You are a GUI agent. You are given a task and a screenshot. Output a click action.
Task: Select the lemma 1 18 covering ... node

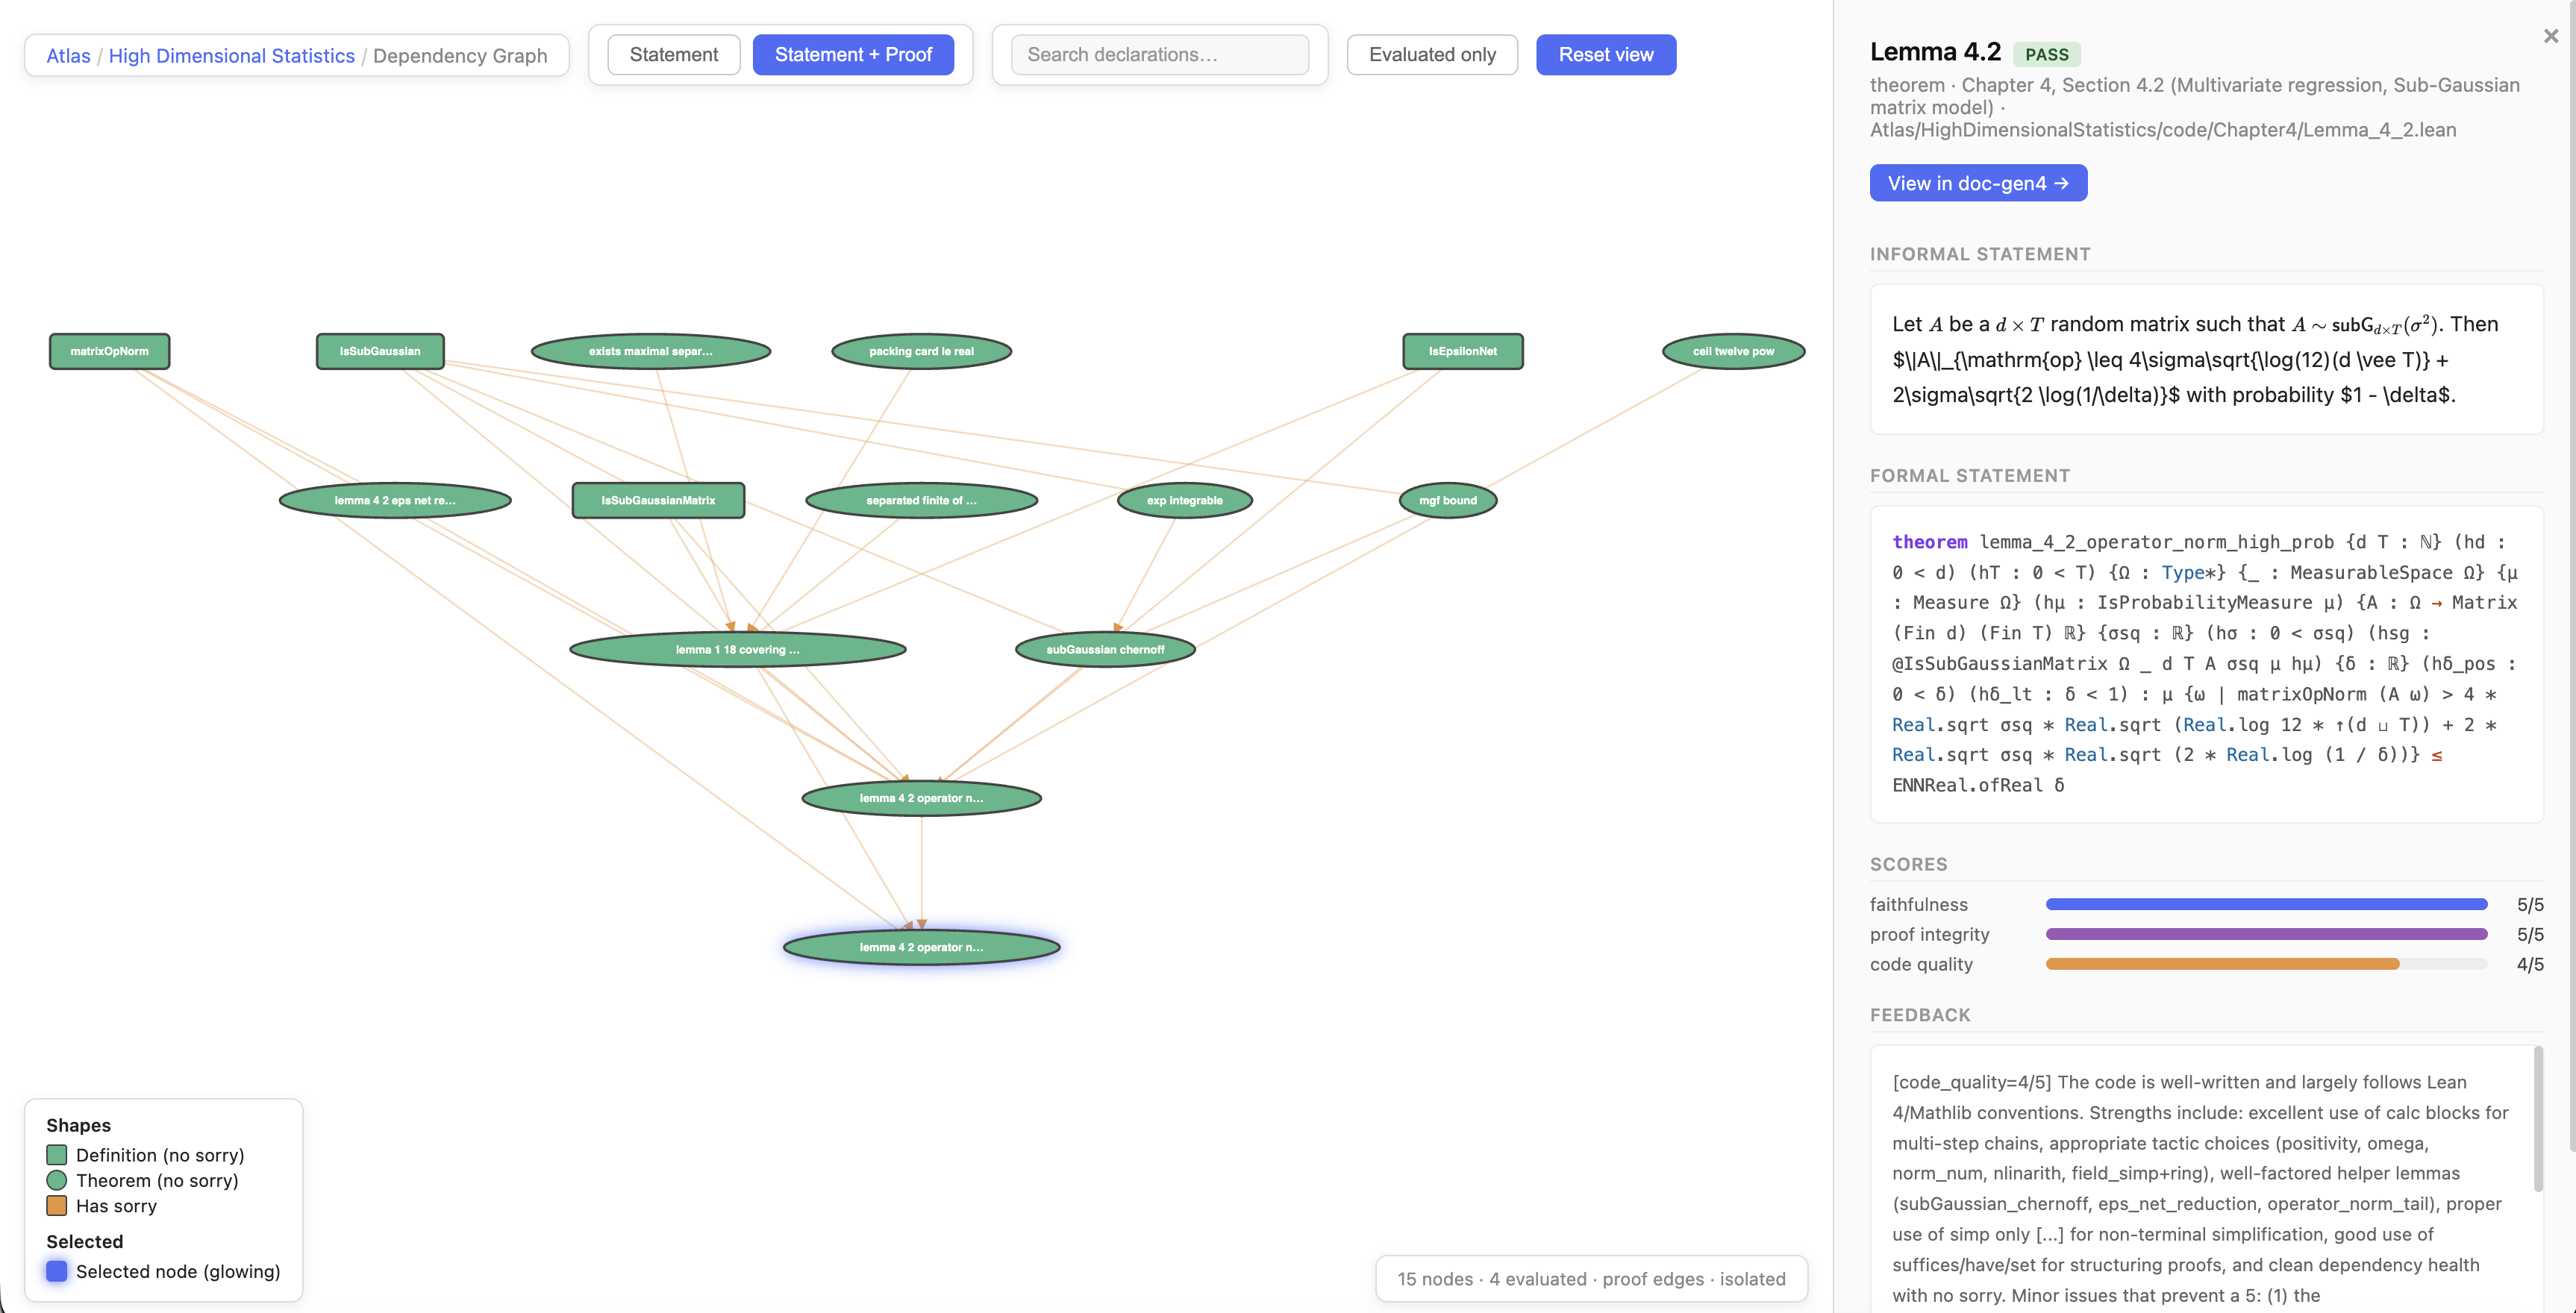click(738, 649)
